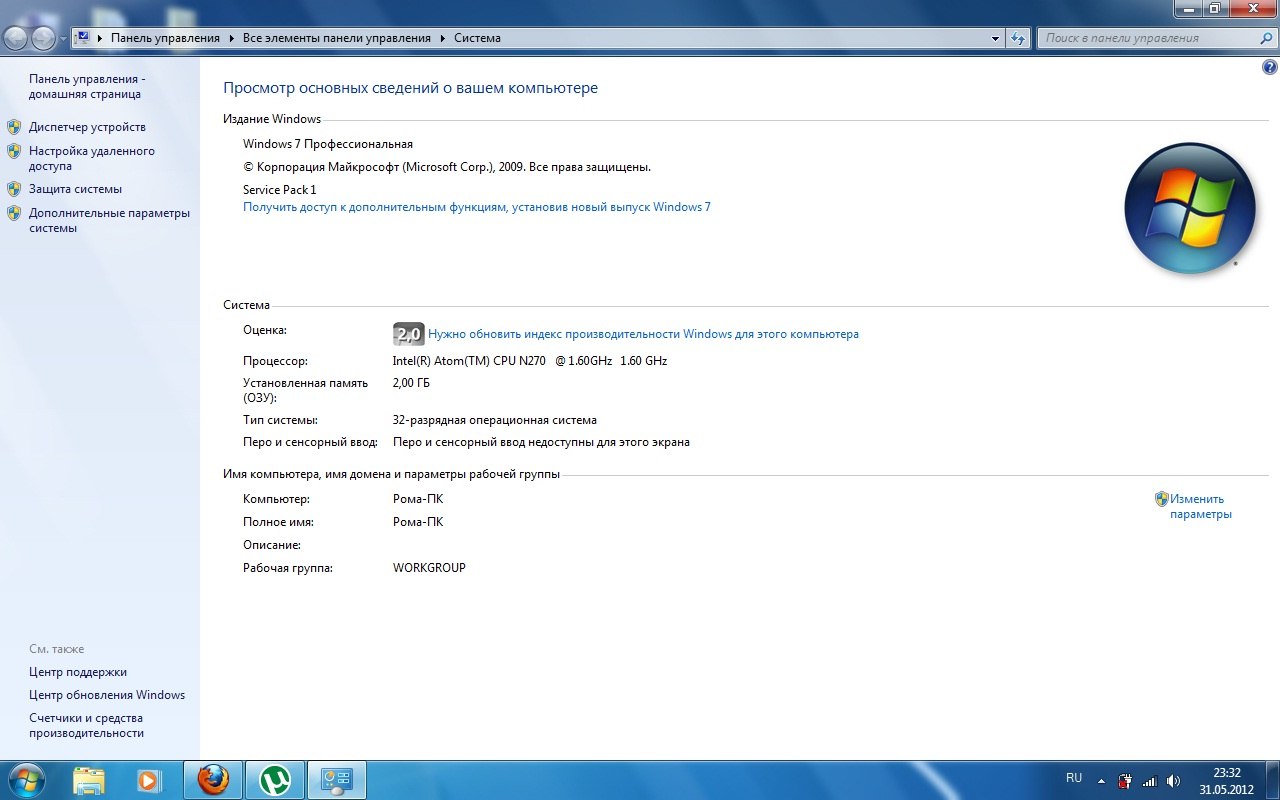Click link "Получить доступ к дополнительным функциям"
Image resolution: width=1280 pixels, height=800 pixels.
476,207
